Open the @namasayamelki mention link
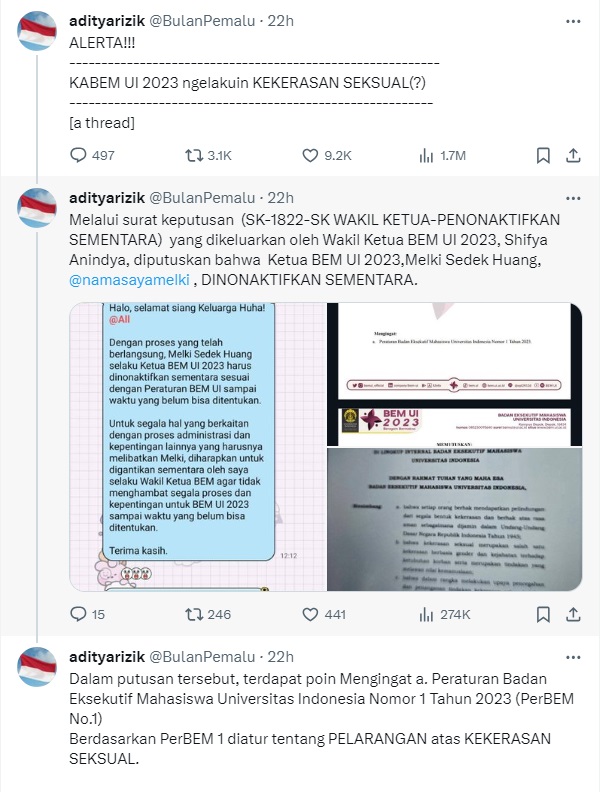 coord(129,279)
